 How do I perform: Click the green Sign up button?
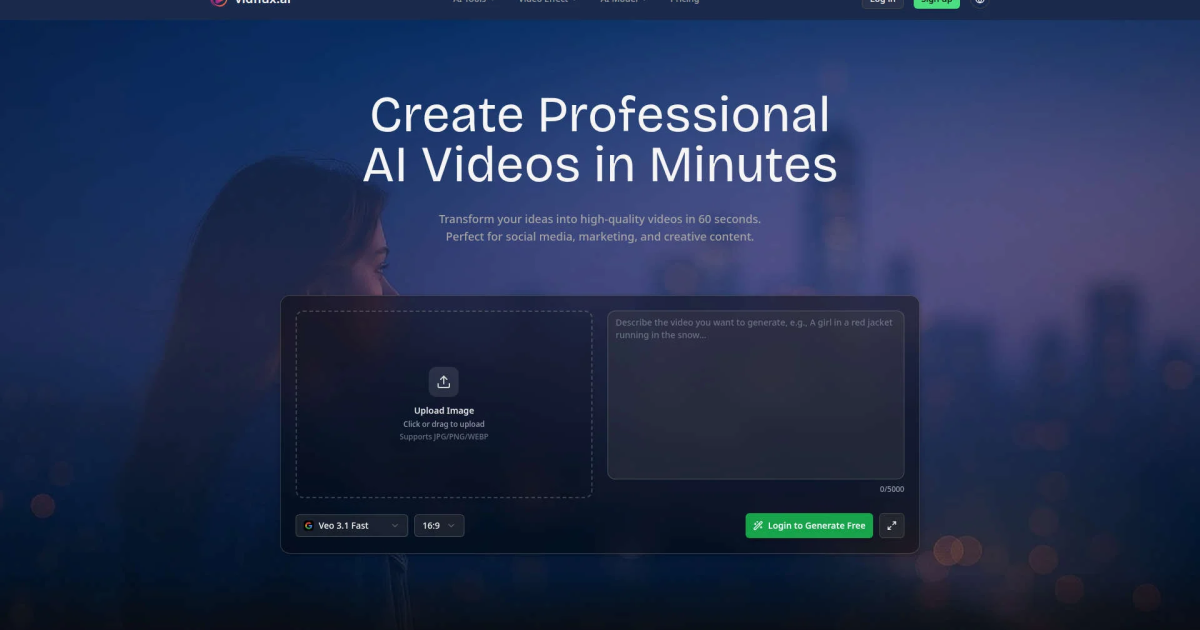[x=937, y=3]
